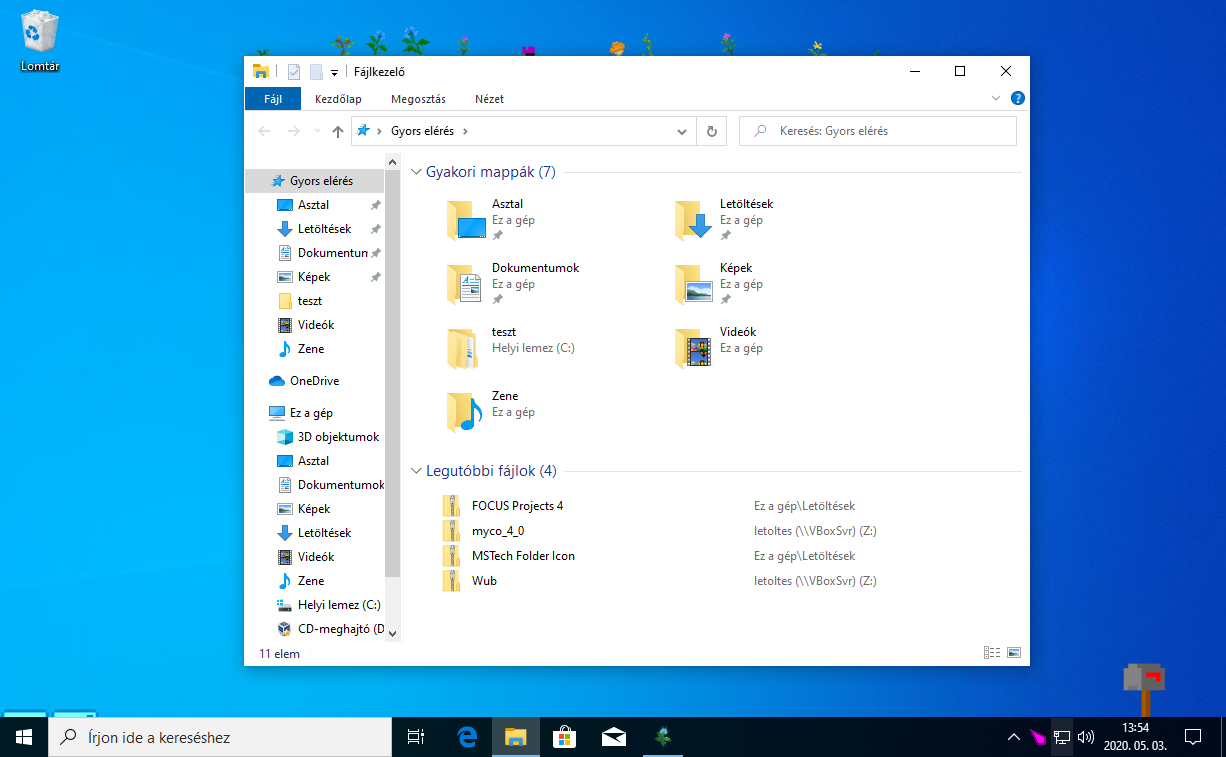Open the Fájl menu
The height and width of the screenshot is (757, 1226).
coord(272,98)
